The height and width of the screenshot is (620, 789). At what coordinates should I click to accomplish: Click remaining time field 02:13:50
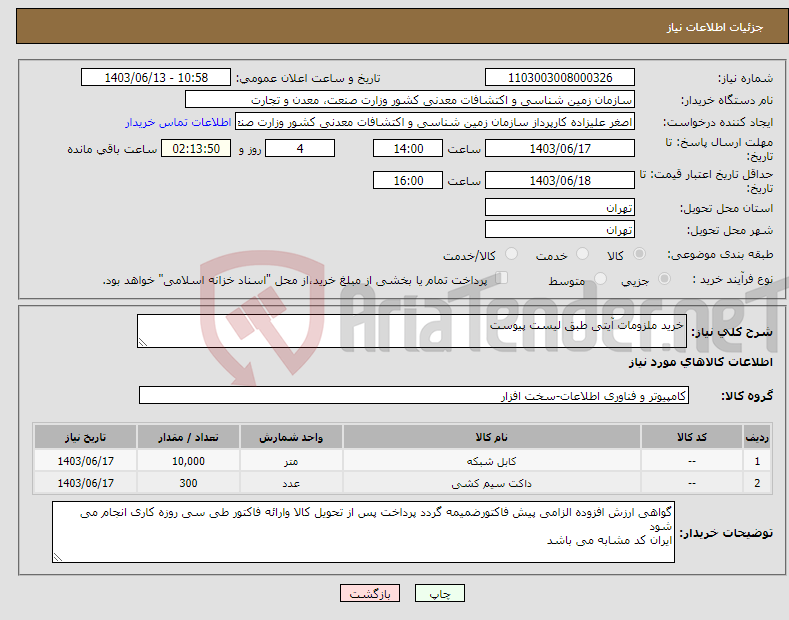coord(196,148)
